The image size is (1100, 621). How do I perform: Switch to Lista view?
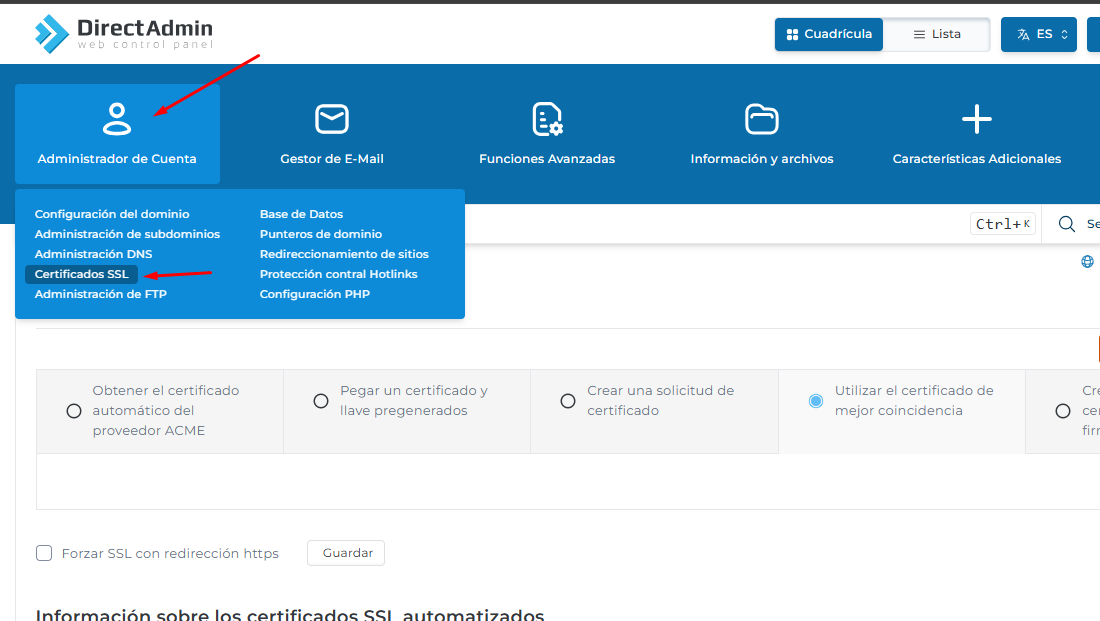pyautogui.click(x=937, y=34)
